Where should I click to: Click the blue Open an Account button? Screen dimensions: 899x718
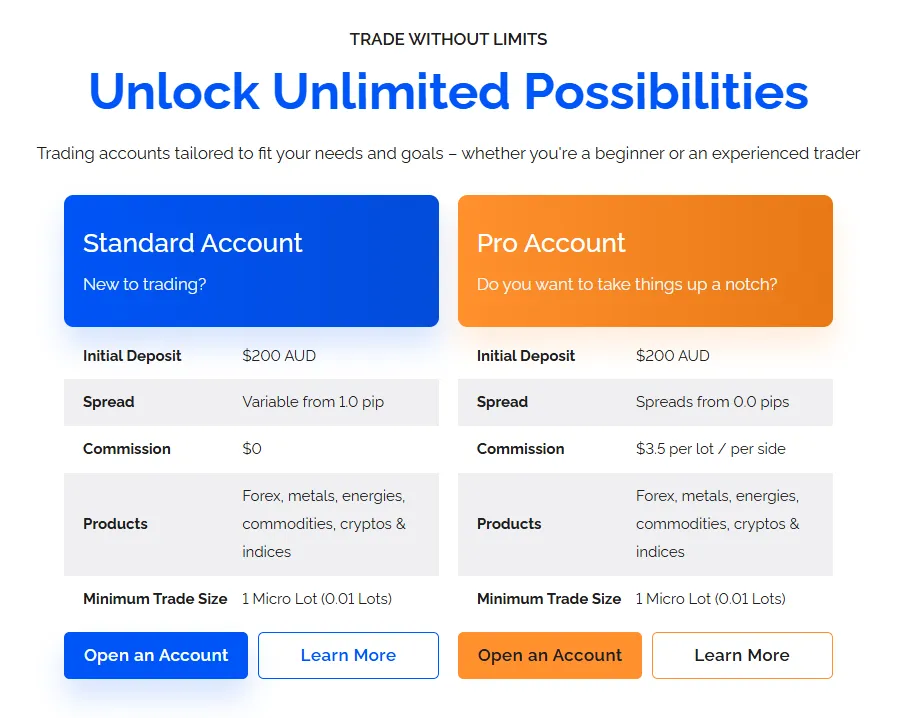[156, 655]
